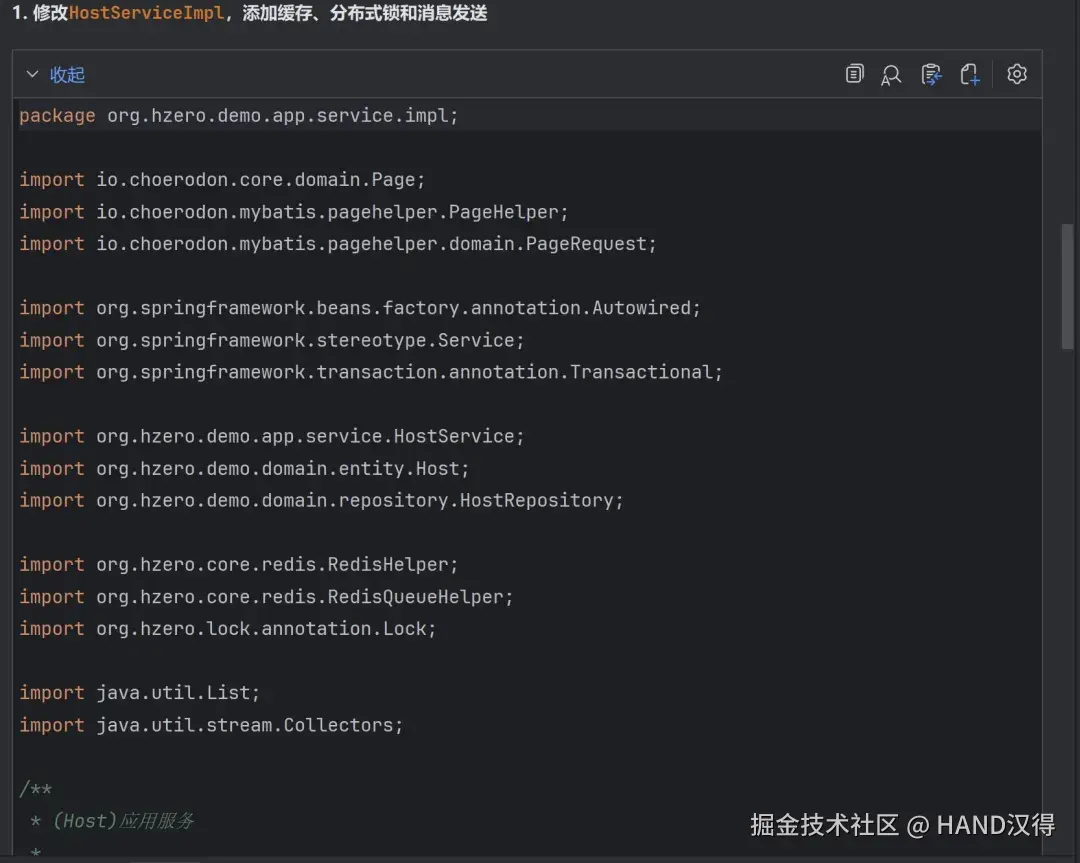Image resolution: width=1080 pixels, height=863 pixels.
Task: Click the vertical scrollbar thumb
Action: [x=1067, y=285]
